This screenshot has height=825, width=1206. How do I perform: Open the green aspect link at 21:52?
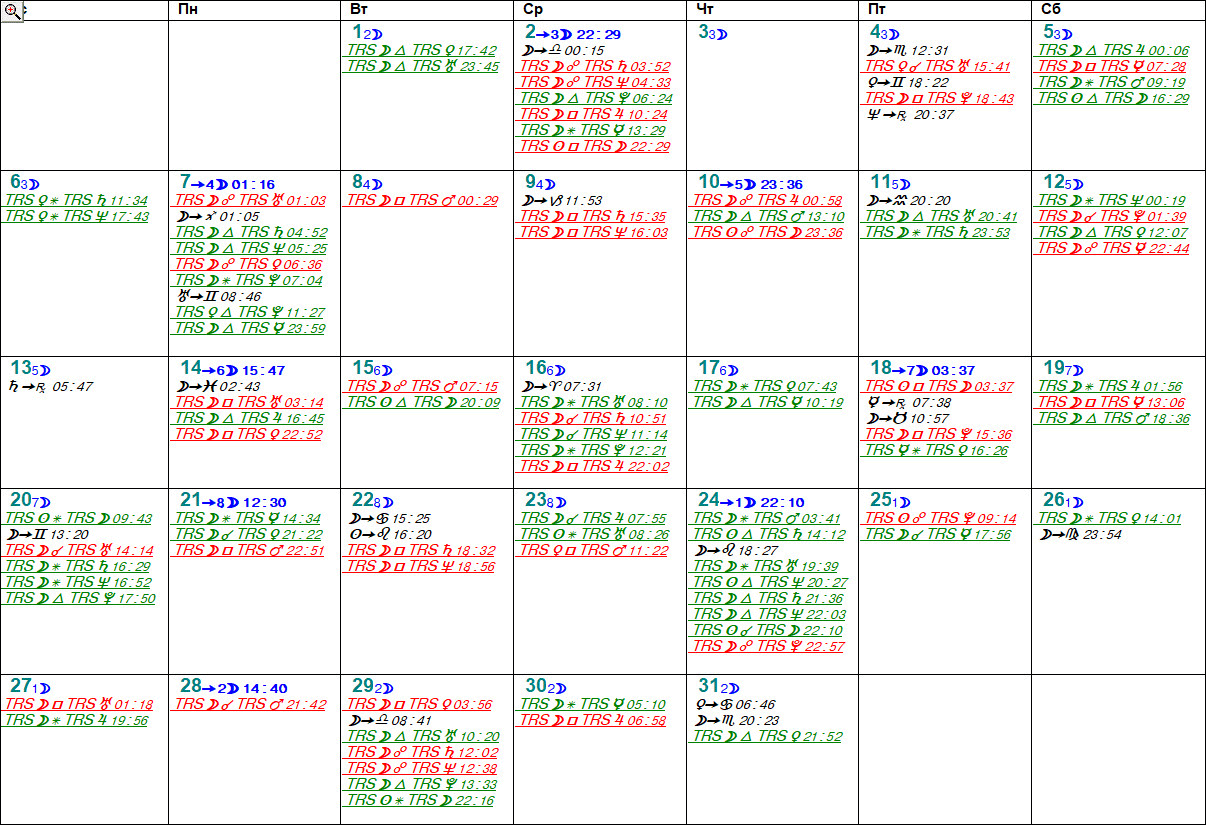768,736
